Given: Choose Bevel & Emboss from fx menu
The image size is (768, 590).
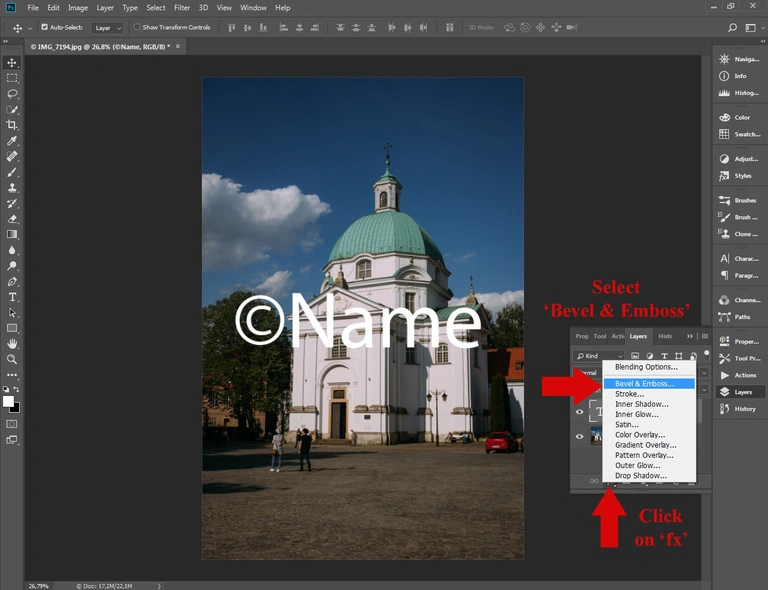Looking at the screenshot, I should tap(649, 383).
